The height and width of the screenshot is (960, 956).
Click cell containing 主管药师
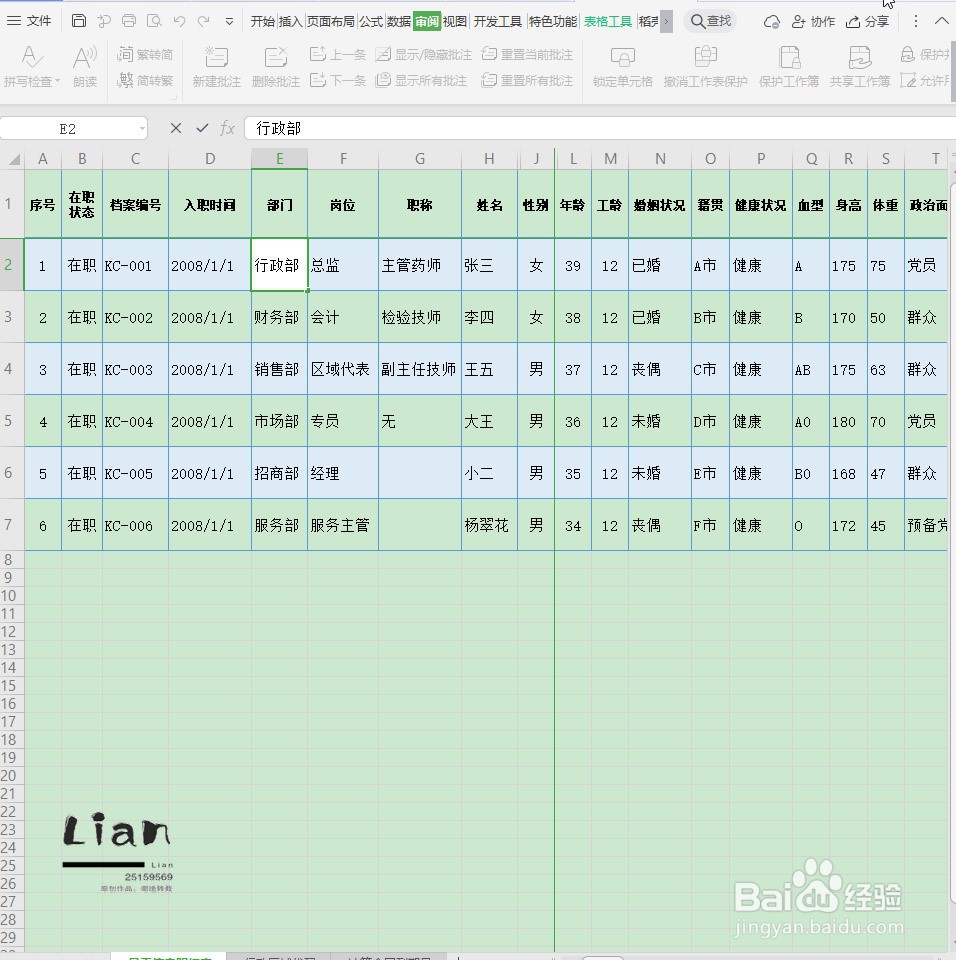pos(420,265)
